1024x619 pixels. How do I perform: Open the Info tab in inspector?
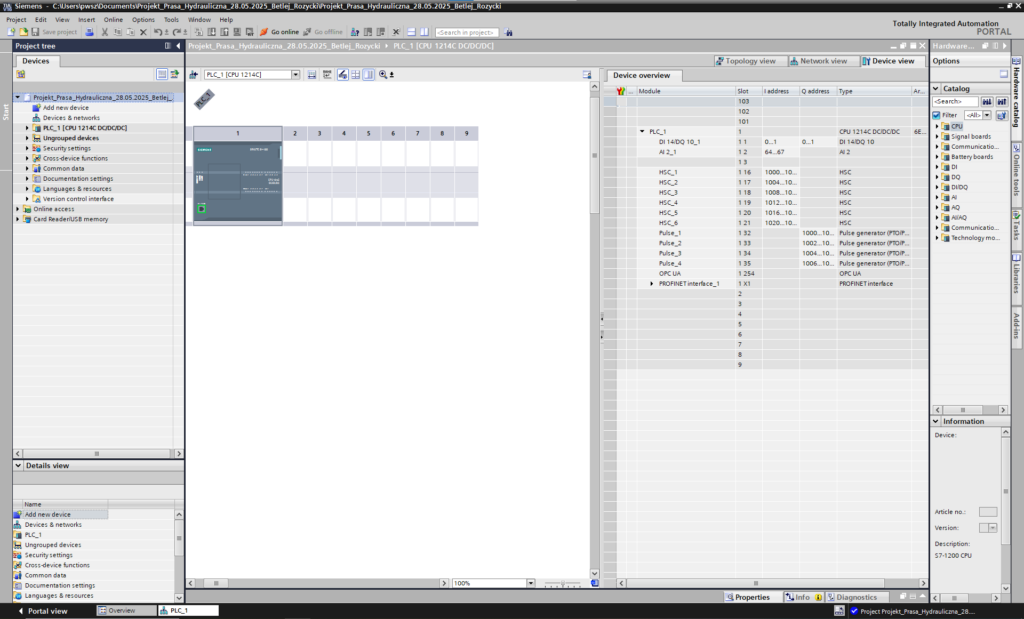pyautogui.click(x=803, y=597)
